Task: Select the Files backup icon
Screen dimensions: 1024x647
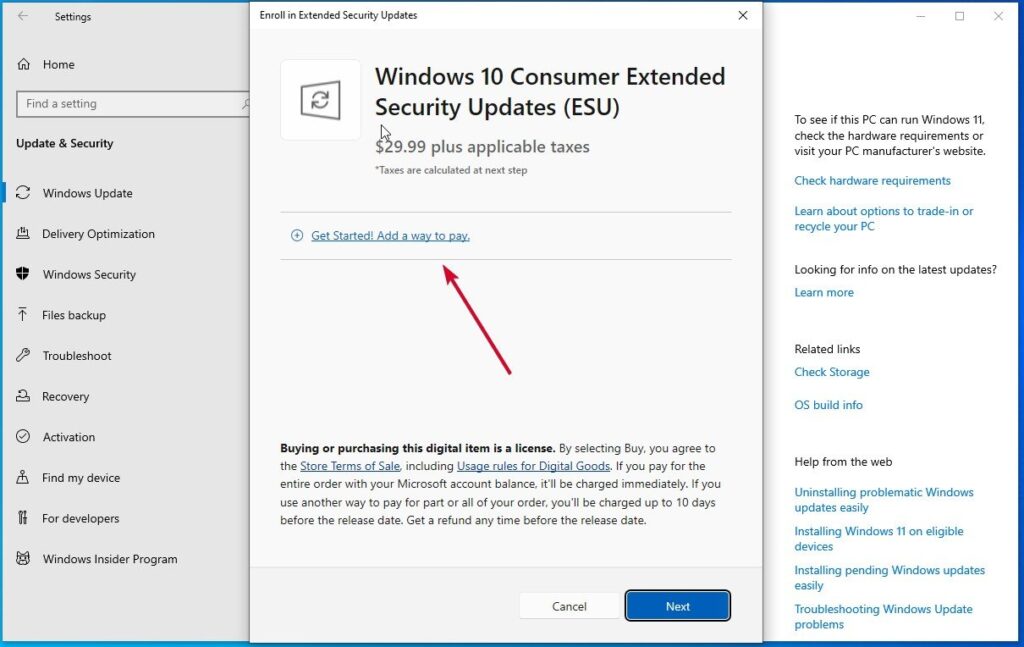Action: click(22, 315)
